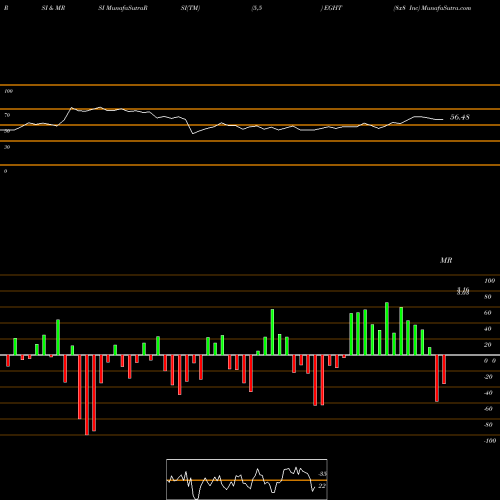Image resolution: width=500 pixels, height=500 pixels.
Task: Click the 80 label on MR axis
Action: tap(488, 297)
